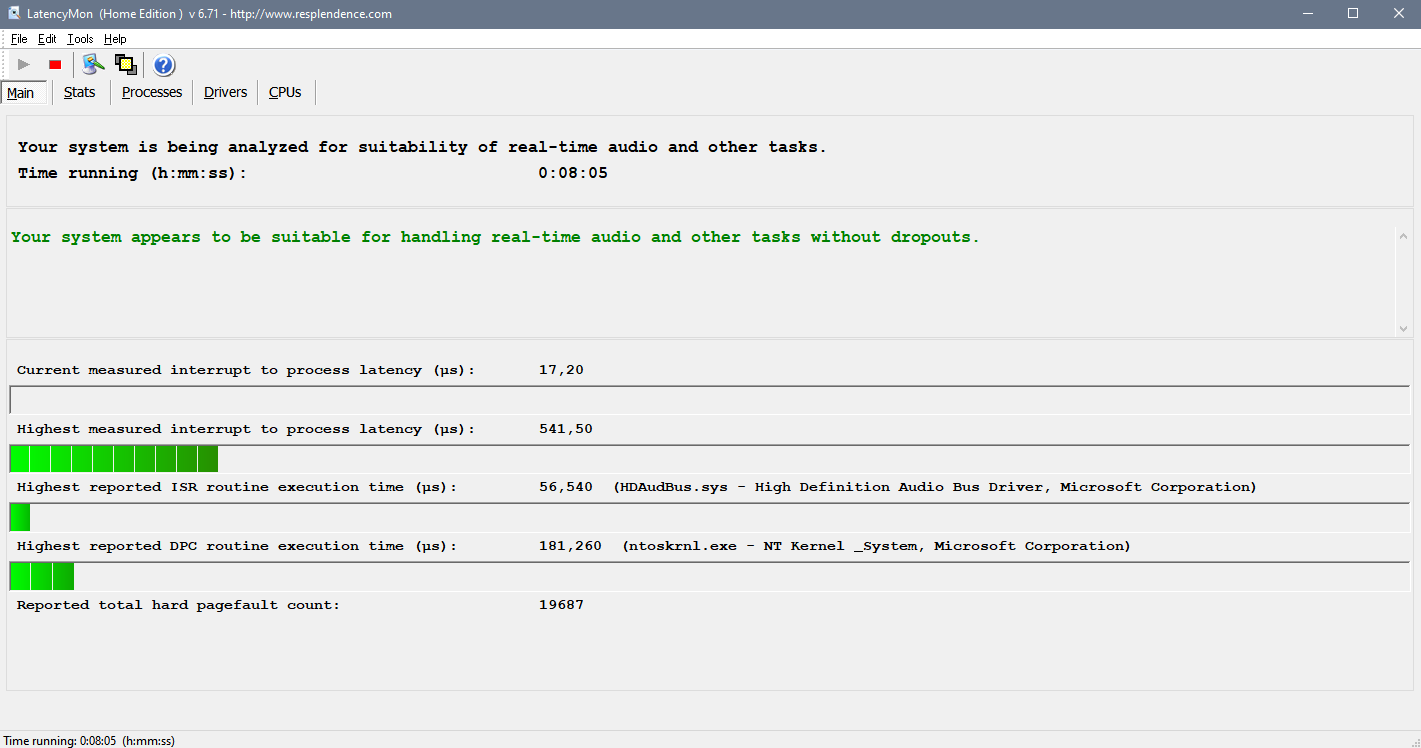Click the pagefault count value 19687

coord(561,605)
